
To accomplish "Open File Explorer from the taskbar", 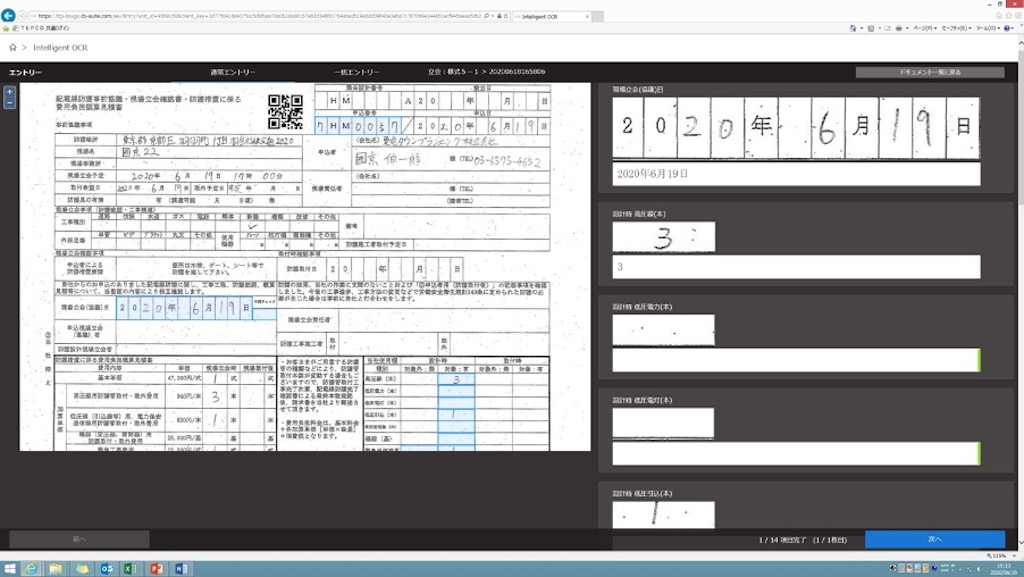I will tap(56, 569).
